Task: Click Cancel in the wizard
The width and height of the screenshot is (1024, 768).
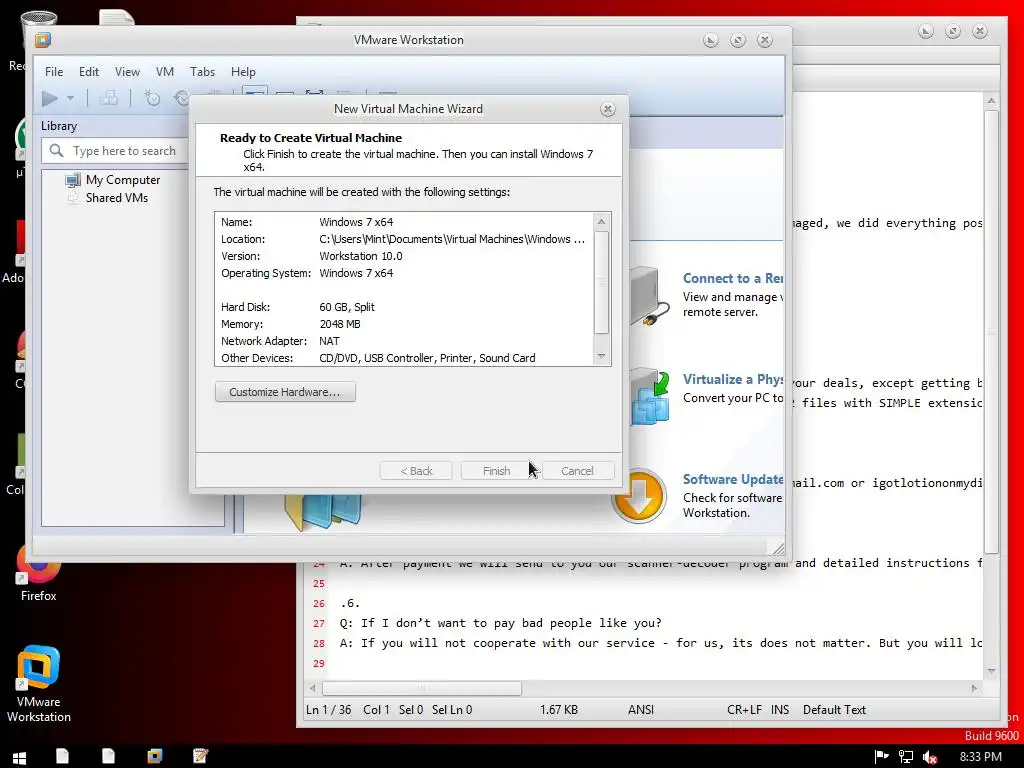Action: pos(577,471)
